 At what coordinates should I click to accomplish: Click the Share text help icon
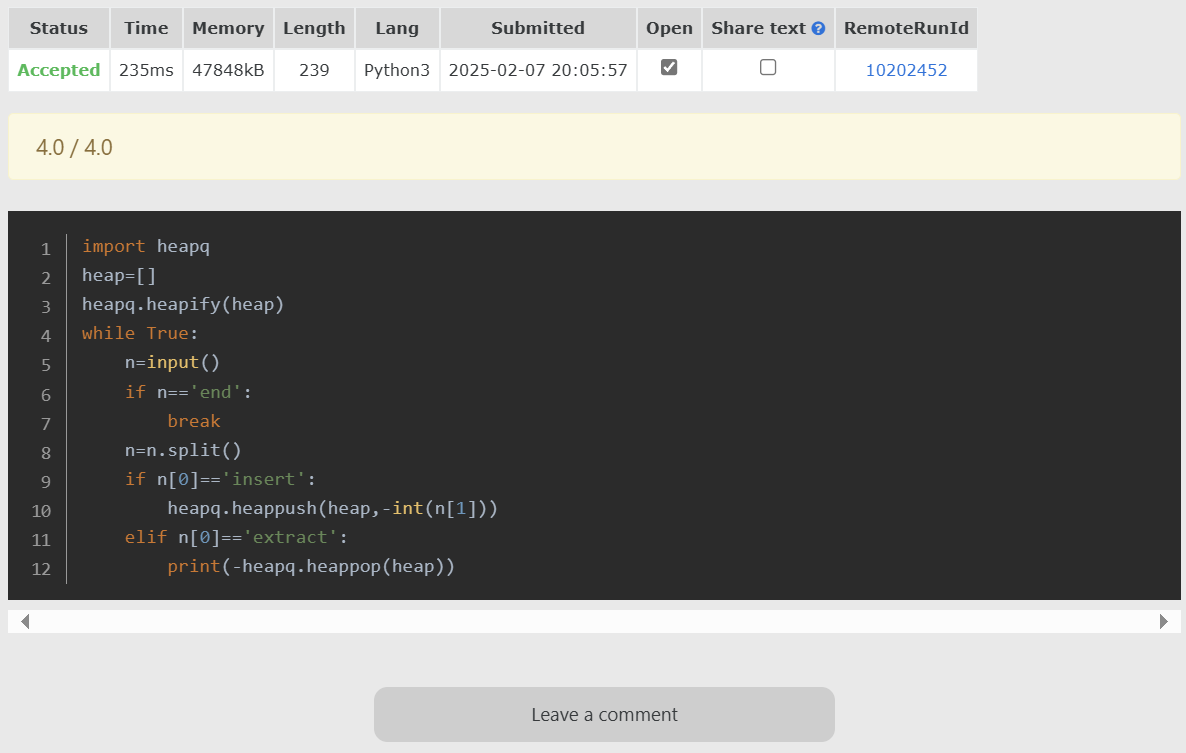819,29
